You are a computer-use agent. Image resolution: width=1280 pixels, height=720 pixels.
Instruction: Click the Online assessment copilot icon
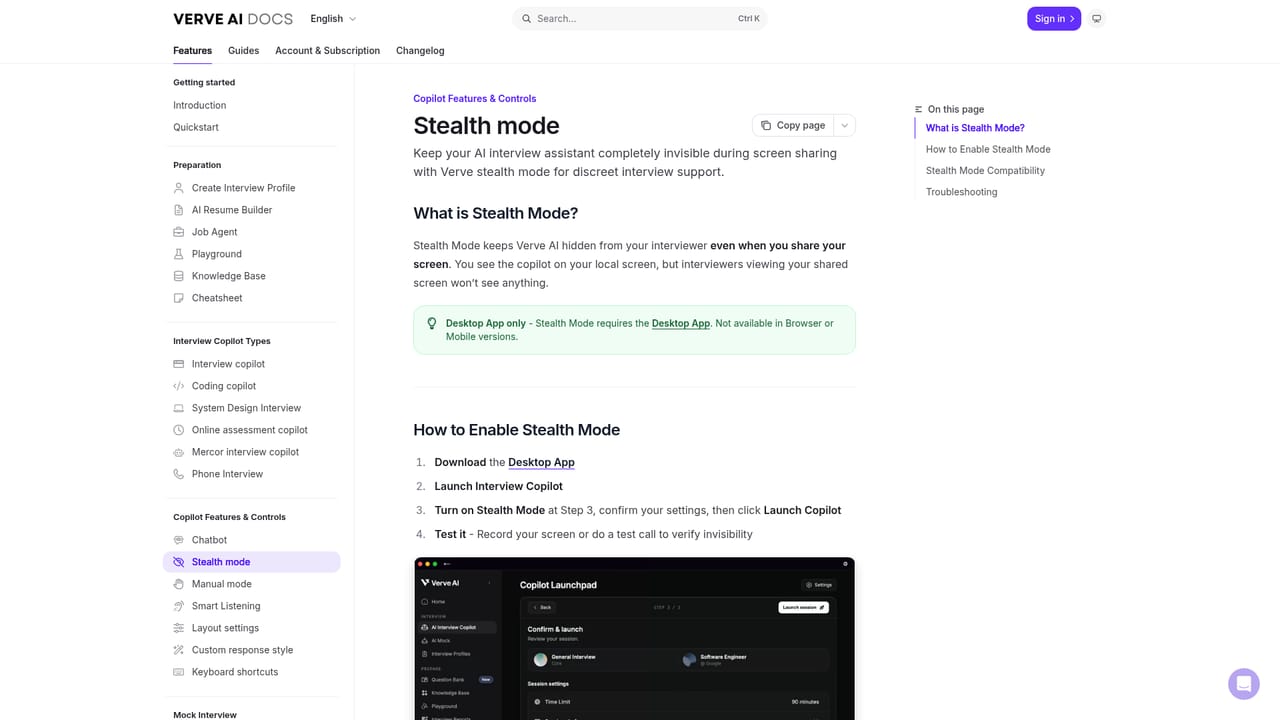[x=179, y=430]
